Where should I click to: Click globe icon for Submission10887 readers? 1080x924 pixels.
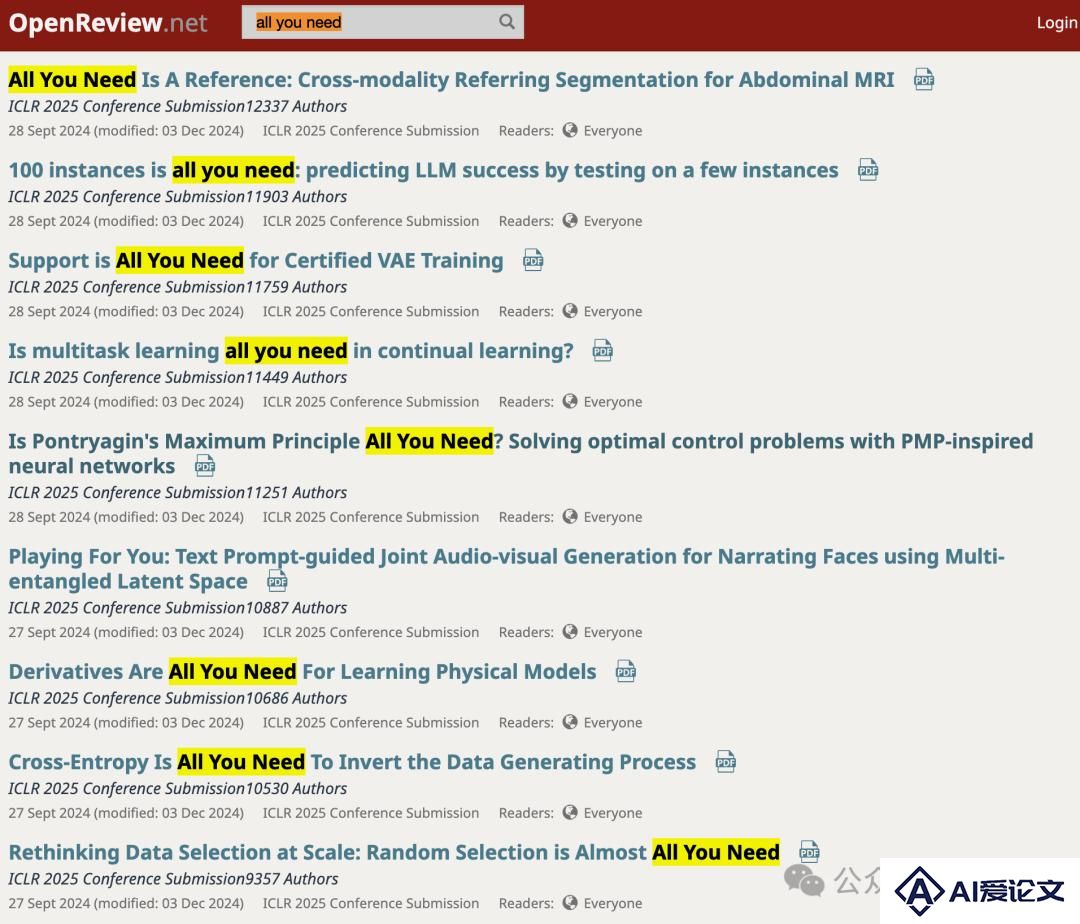570,631
